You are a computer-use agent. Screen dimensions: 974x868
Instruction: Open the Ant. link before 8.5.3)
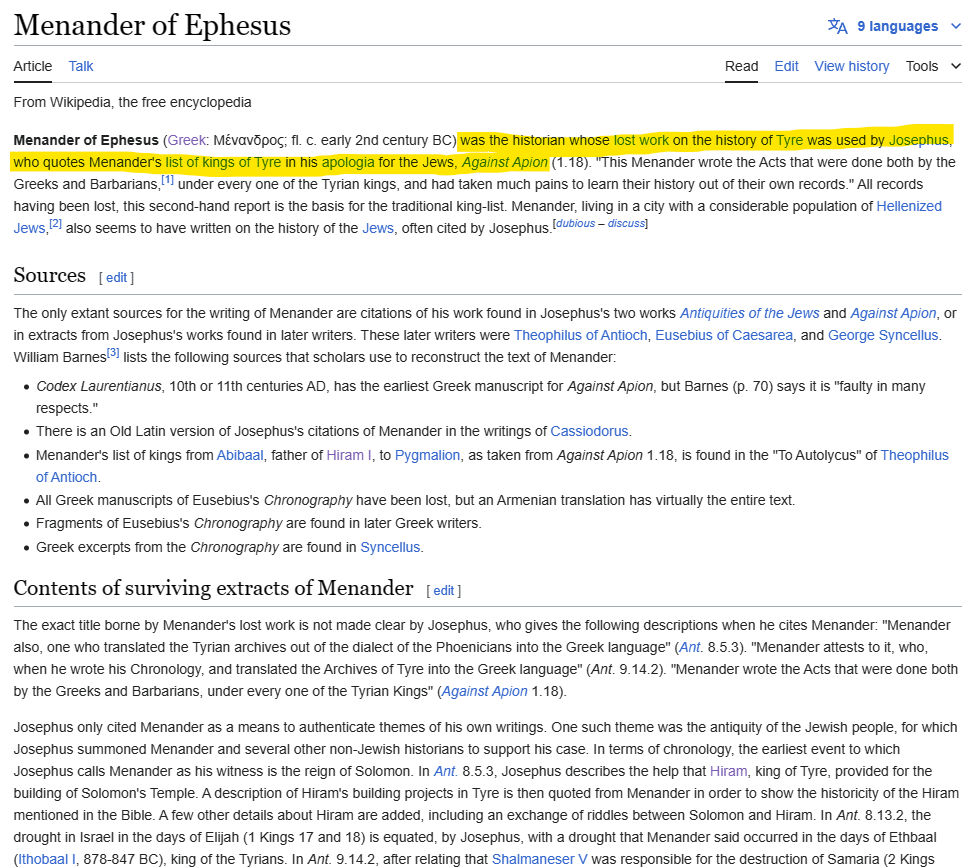[x=690, y=647]
